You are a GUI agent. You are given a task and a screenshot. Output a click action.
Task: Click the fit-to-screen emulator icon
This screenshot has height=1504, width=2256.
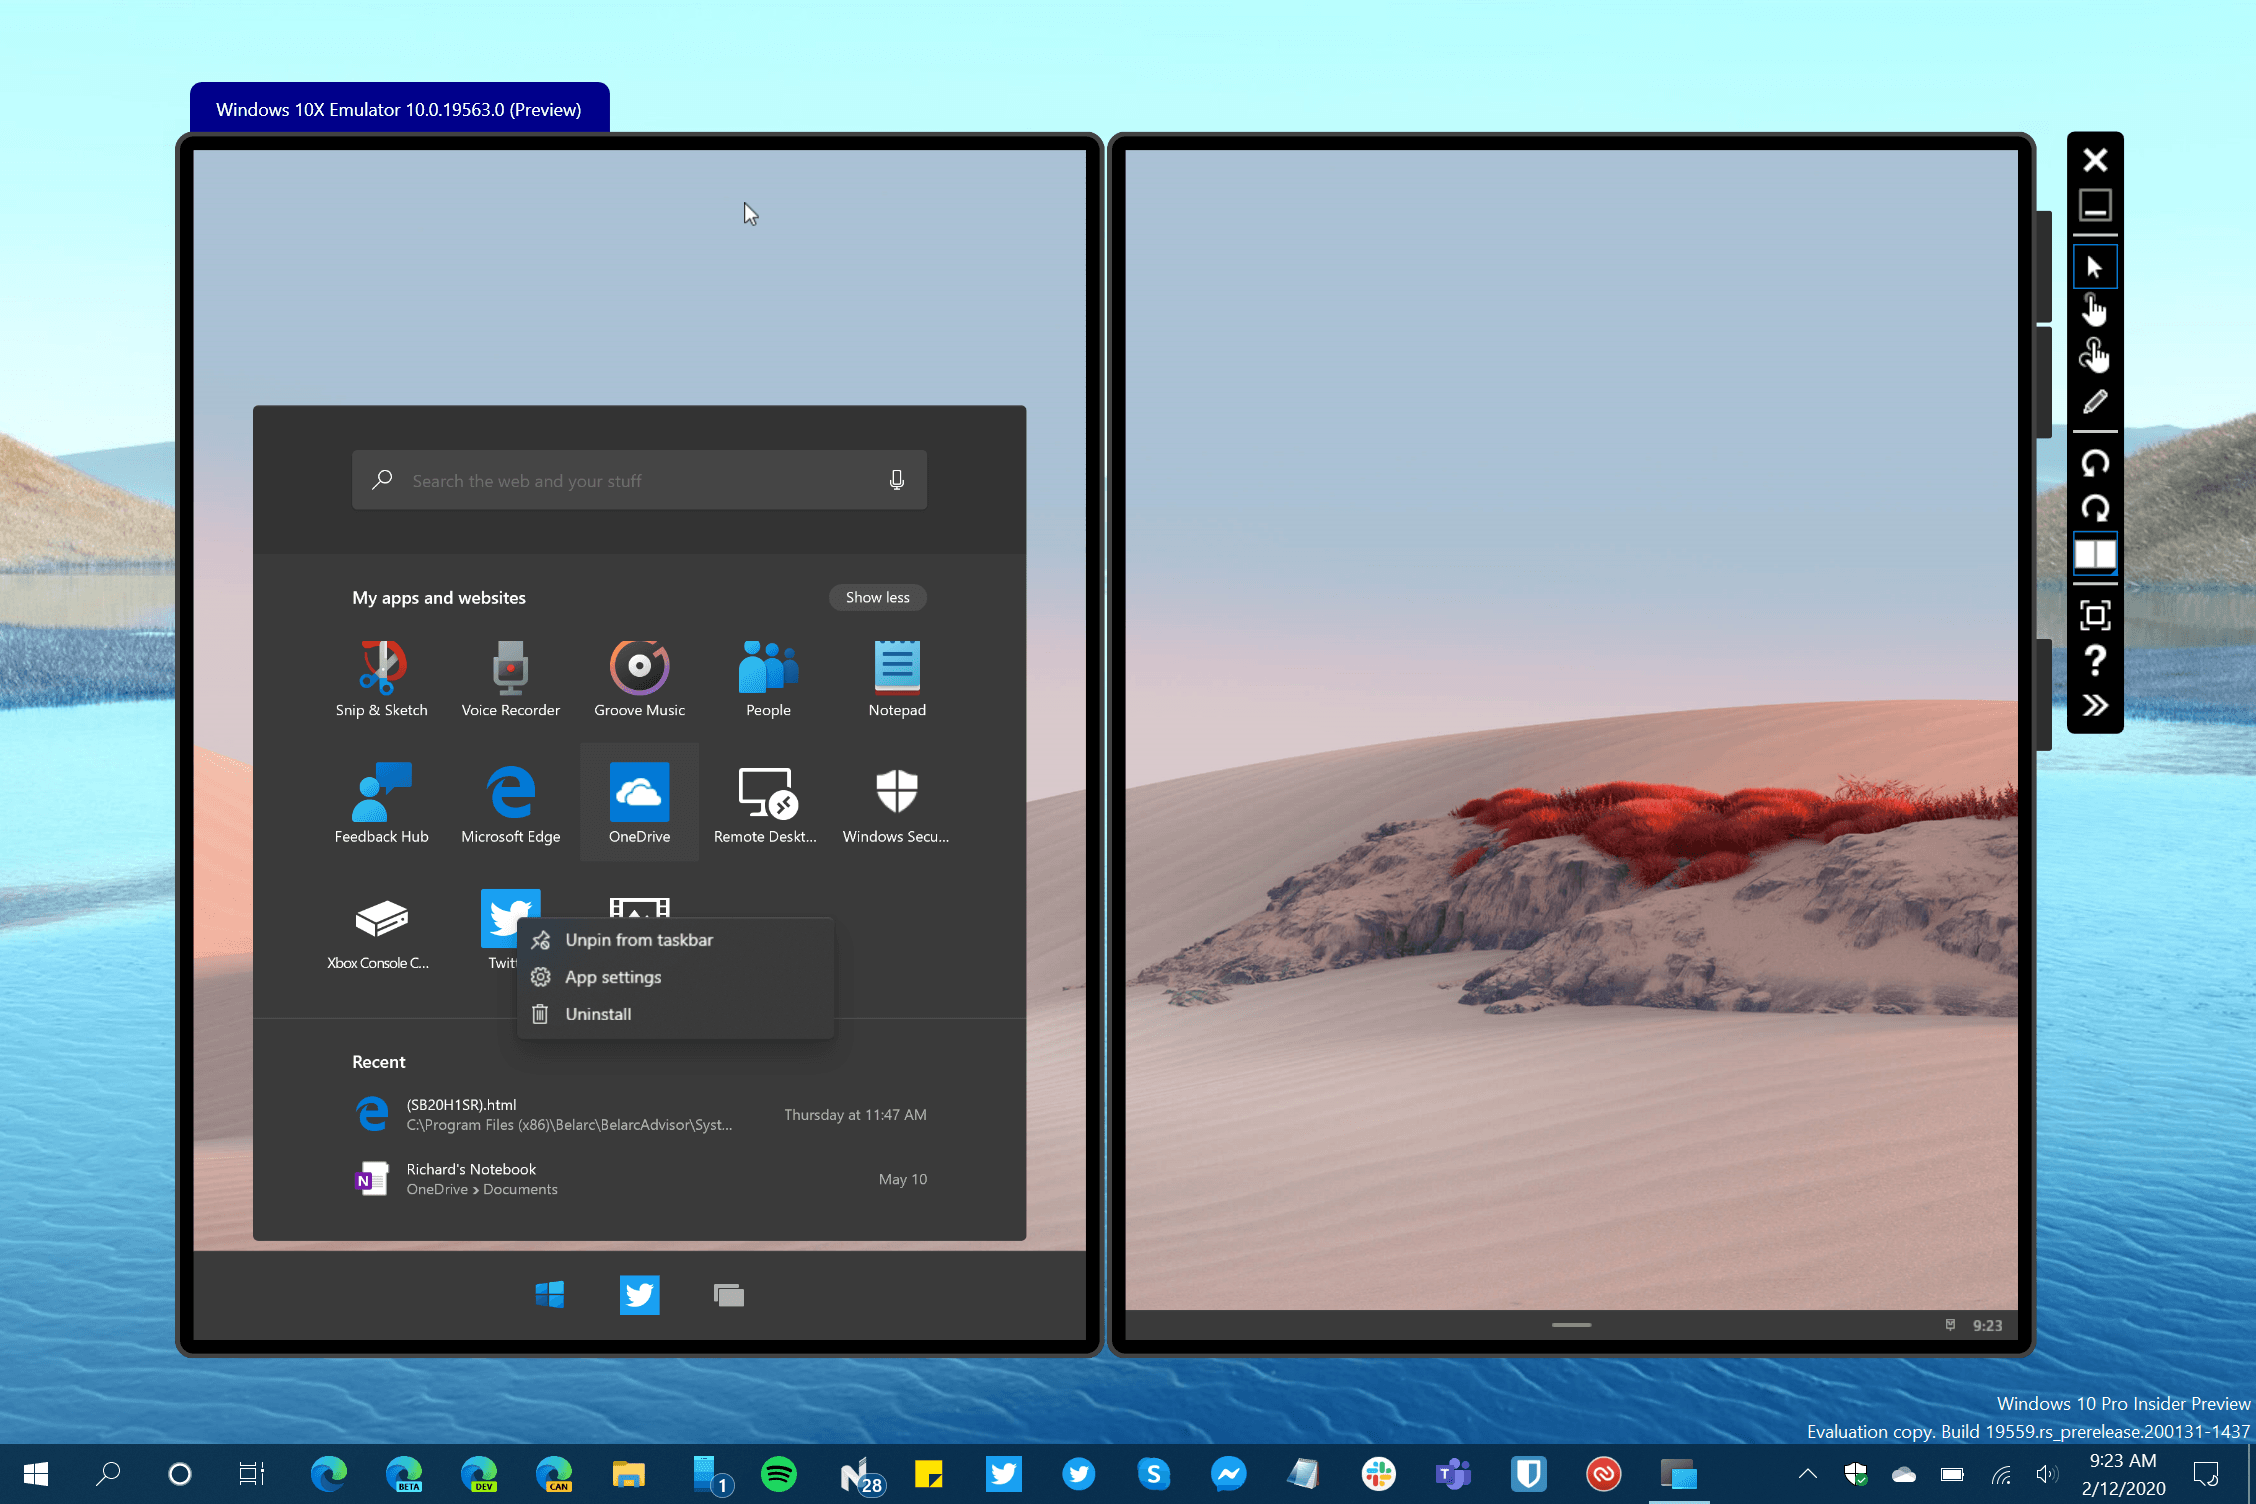2094,614
